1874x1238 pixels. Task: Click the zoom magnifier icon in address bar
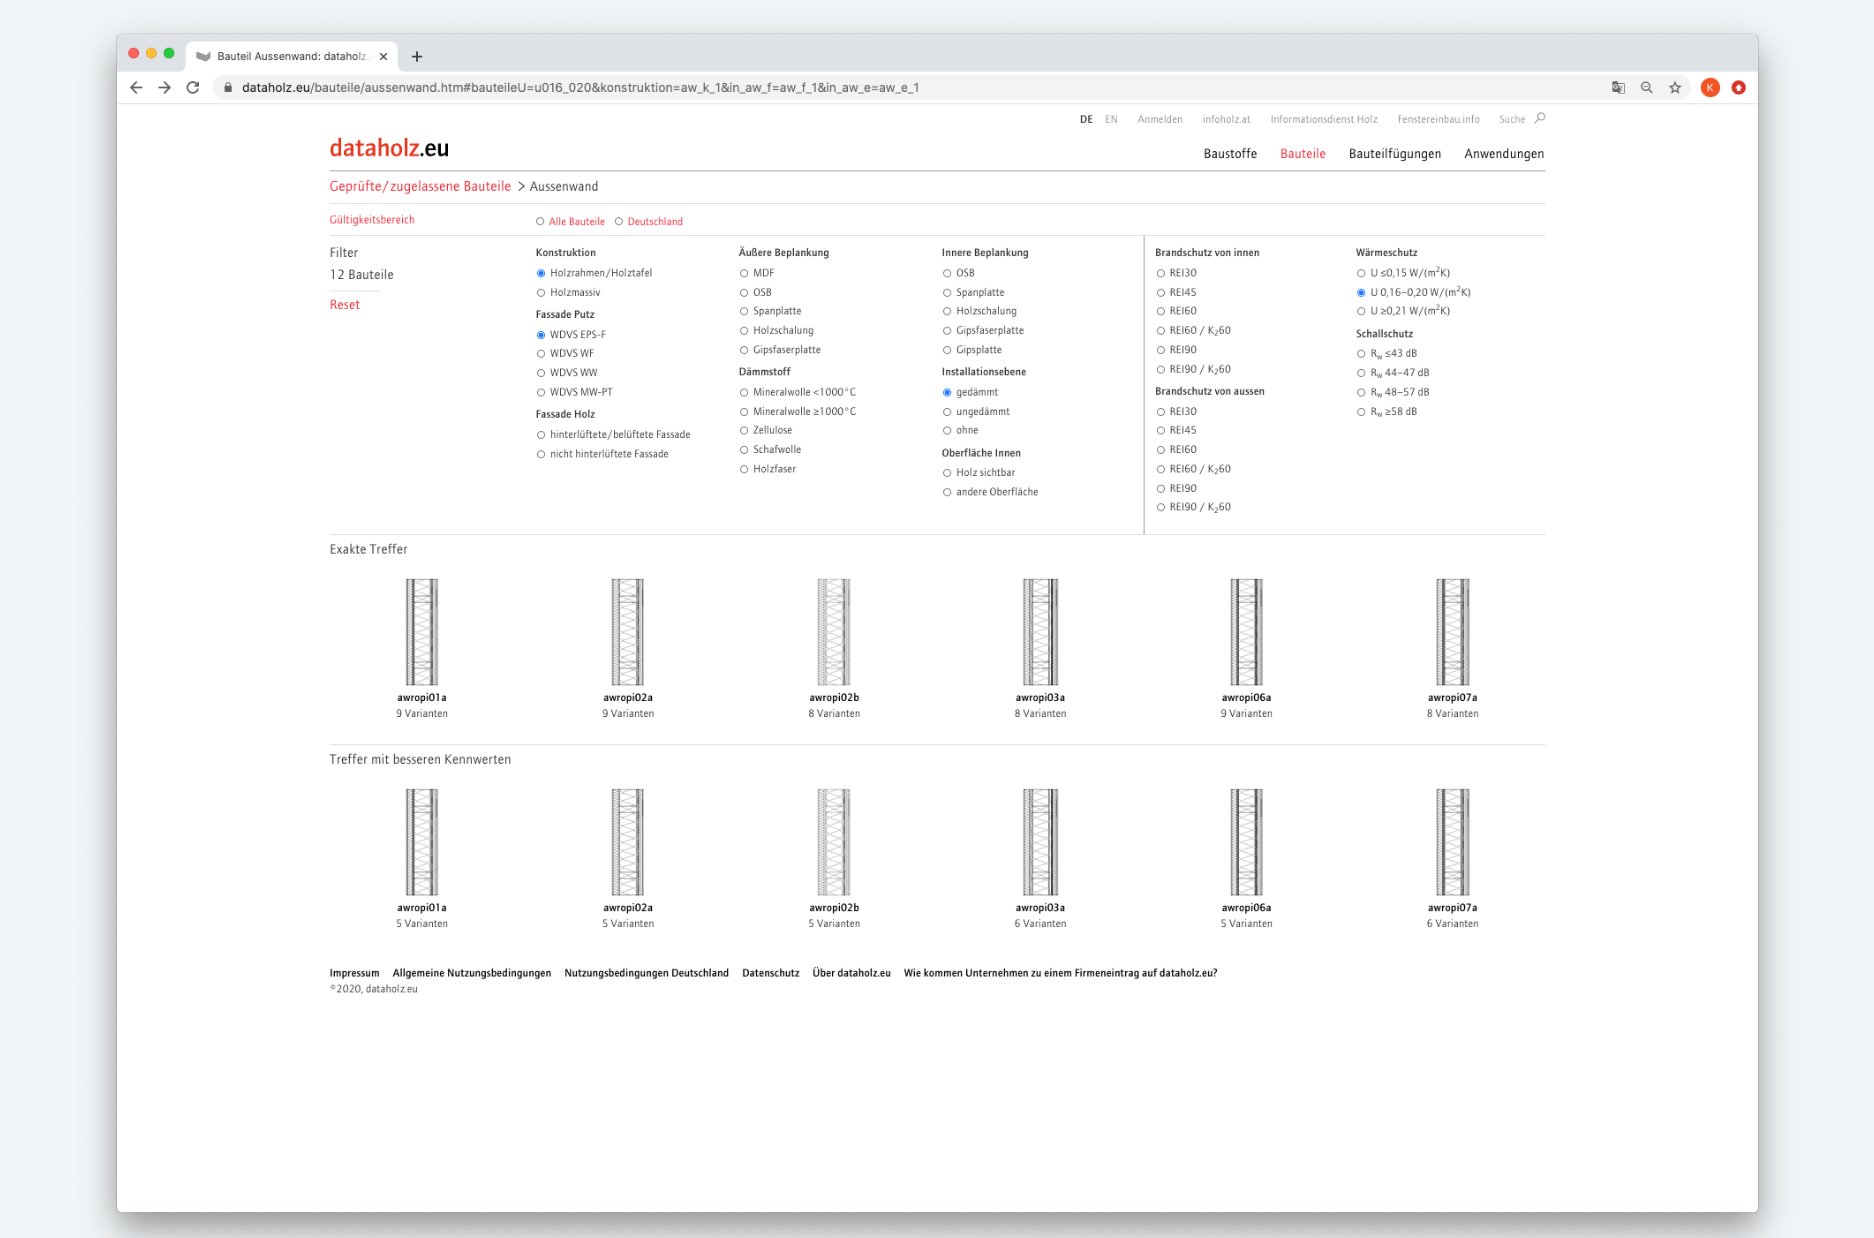pyautogui.click(x=1646, y=88)
